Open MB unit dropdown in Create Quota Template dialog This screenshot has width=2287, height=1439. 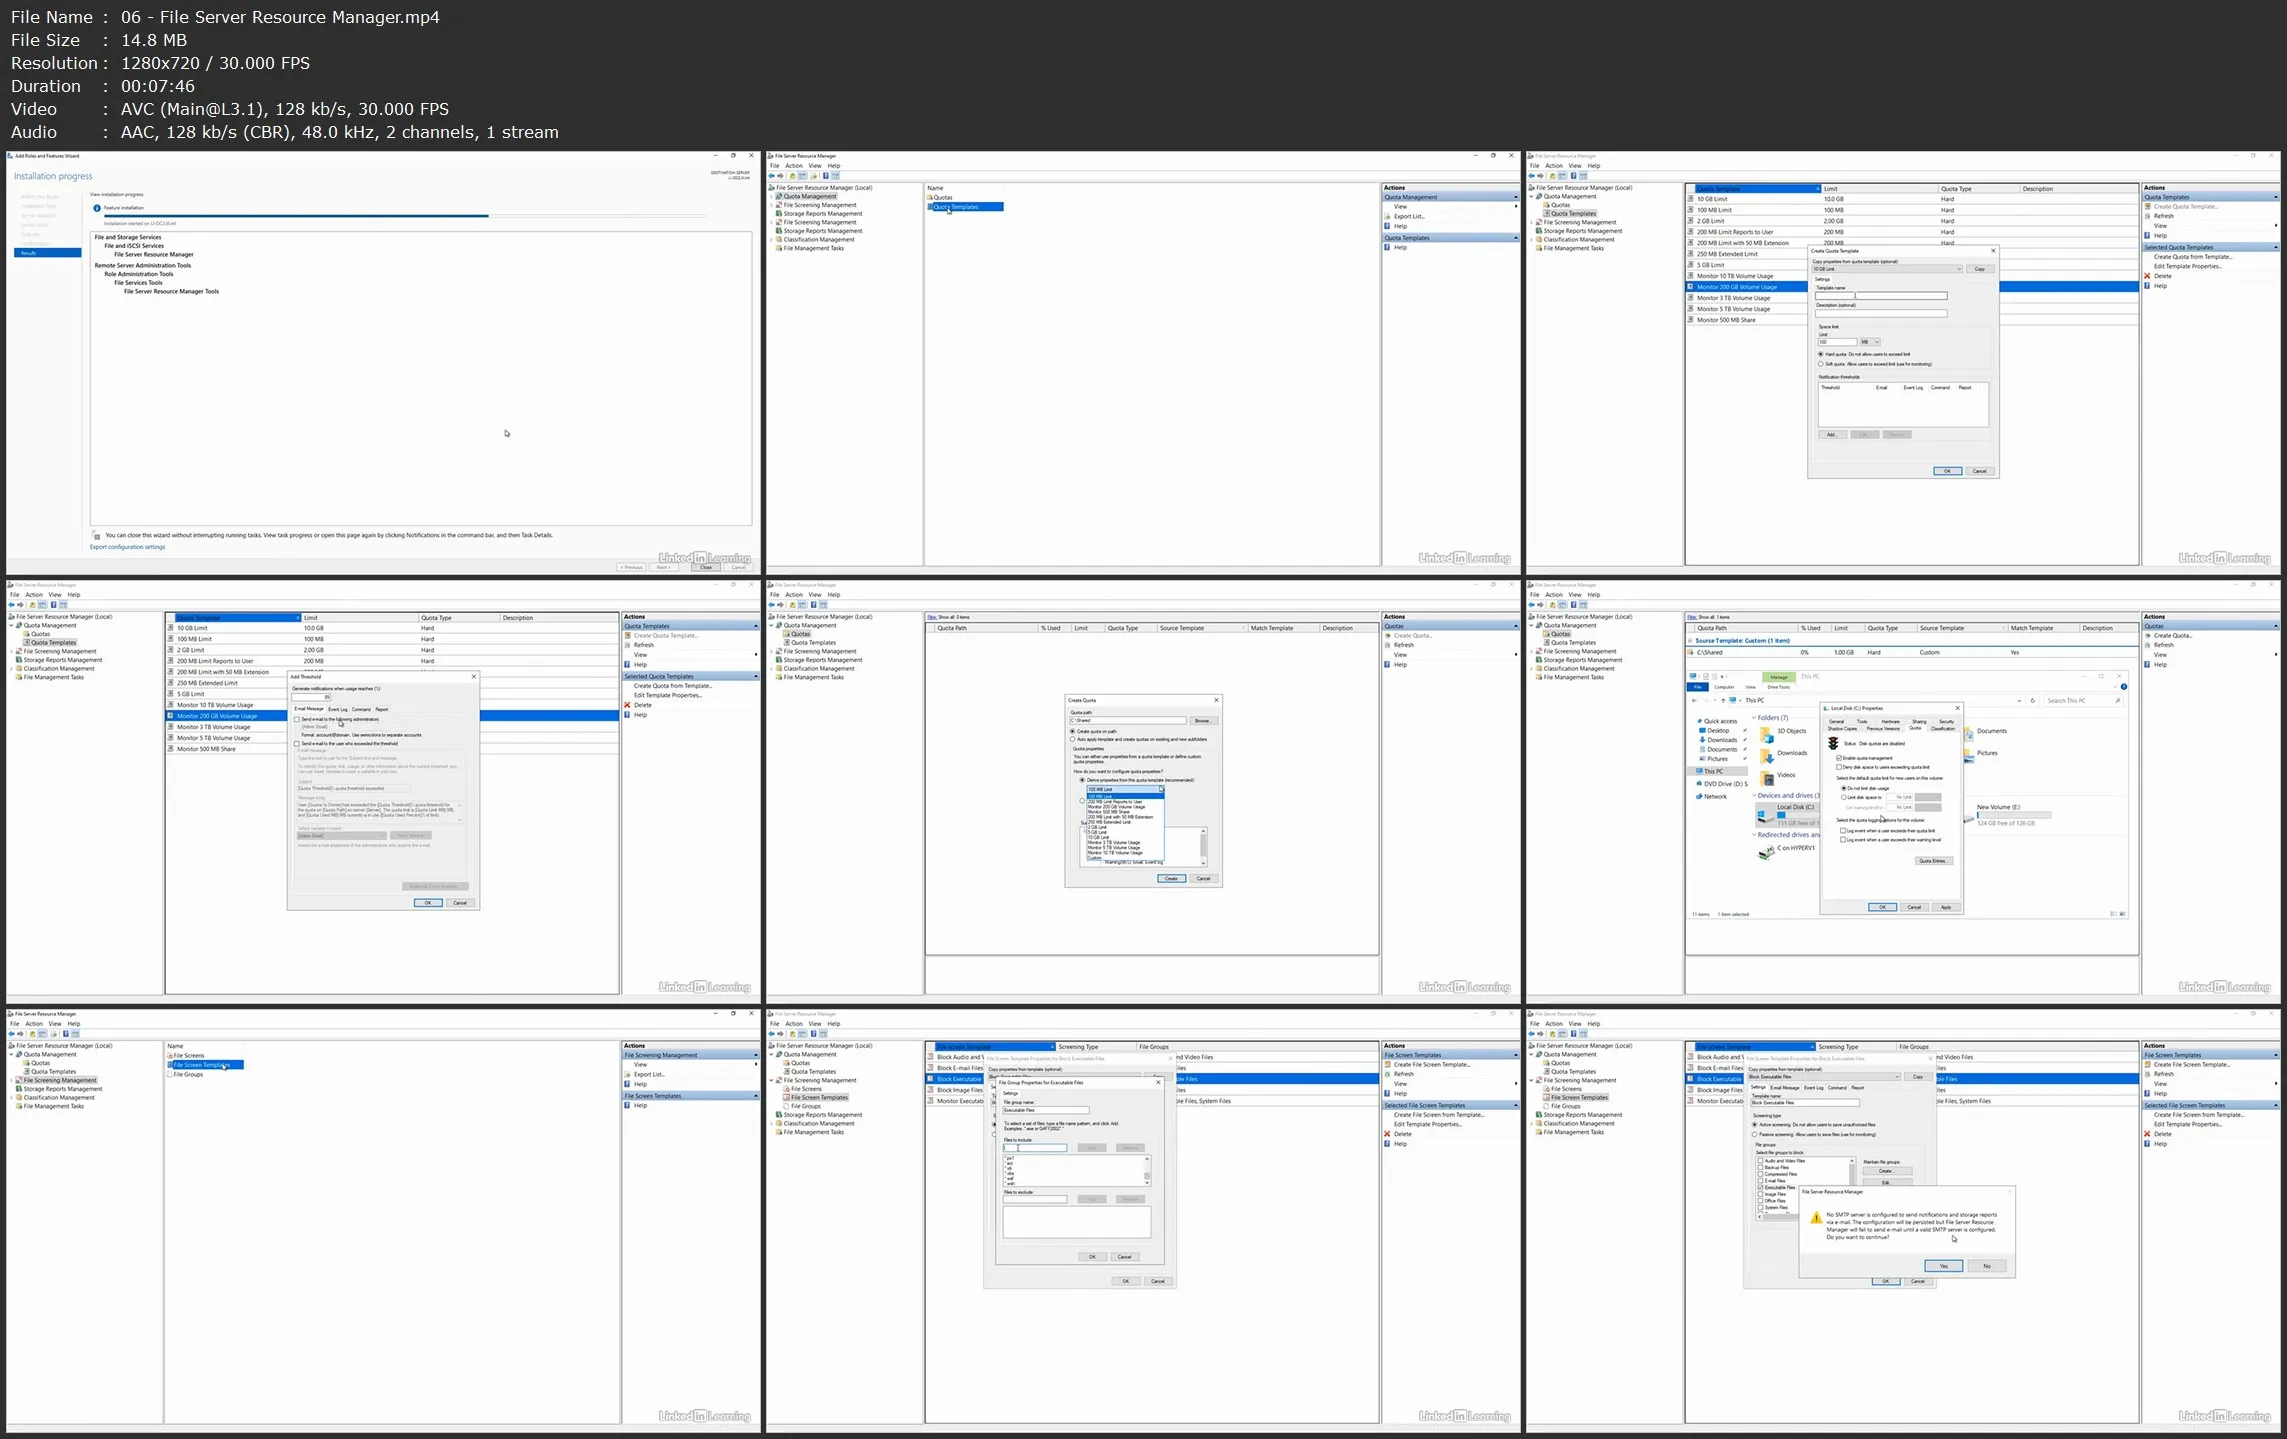click(1870, 342)
